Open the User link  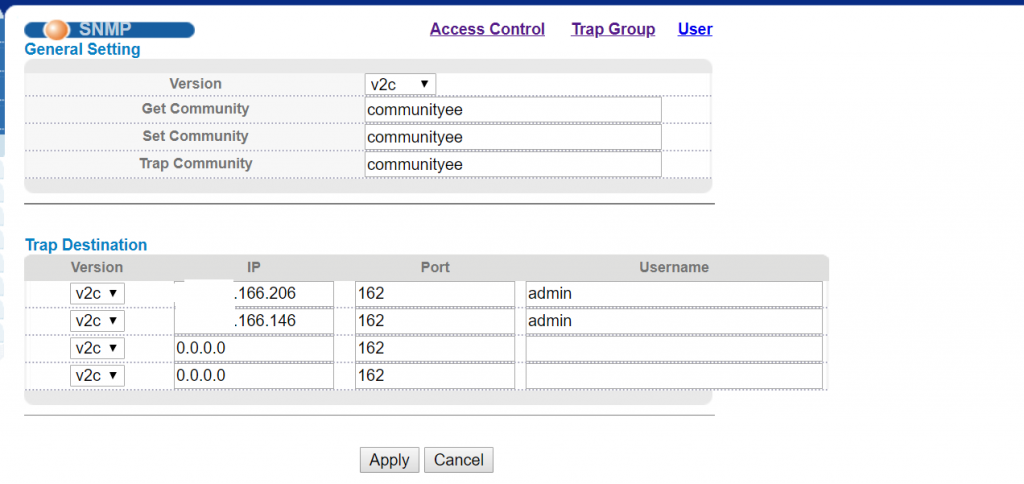695,29
